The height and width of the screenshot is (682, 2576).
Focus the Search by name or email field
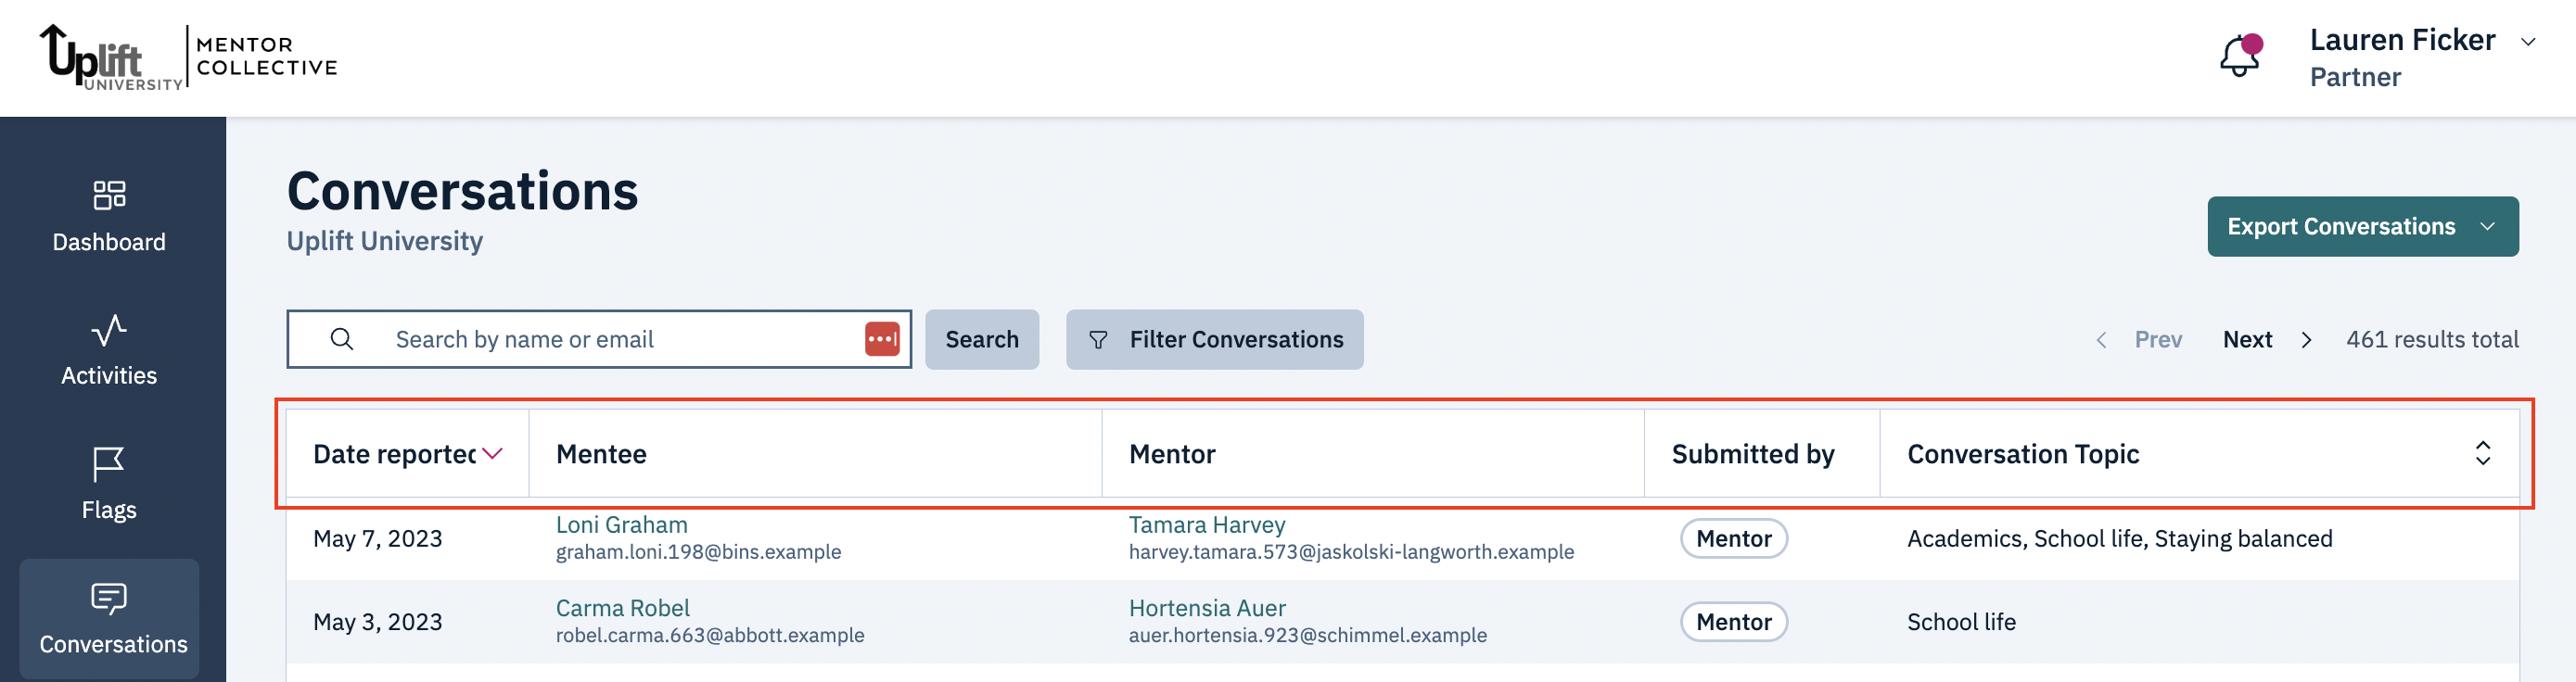620,339
